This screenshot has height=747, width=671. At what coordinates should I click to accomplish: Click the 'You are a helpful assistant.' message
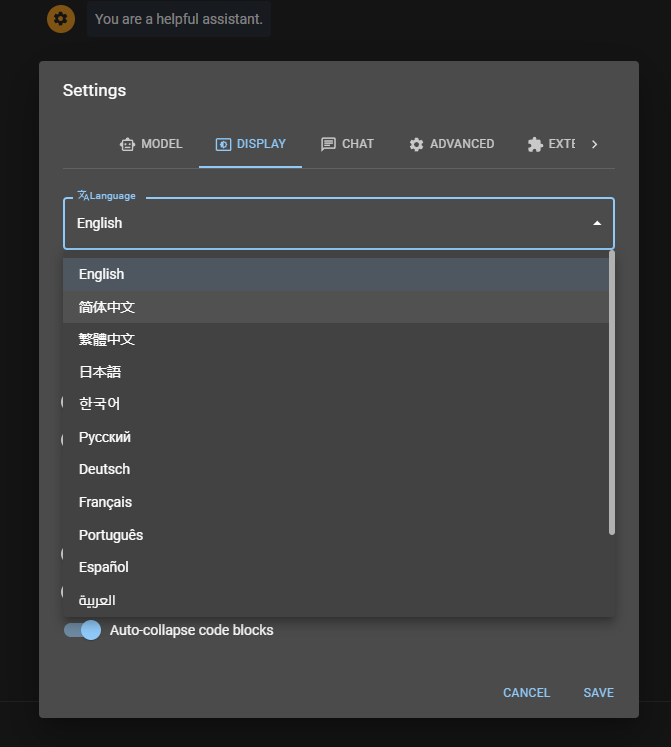coord(179,19)
